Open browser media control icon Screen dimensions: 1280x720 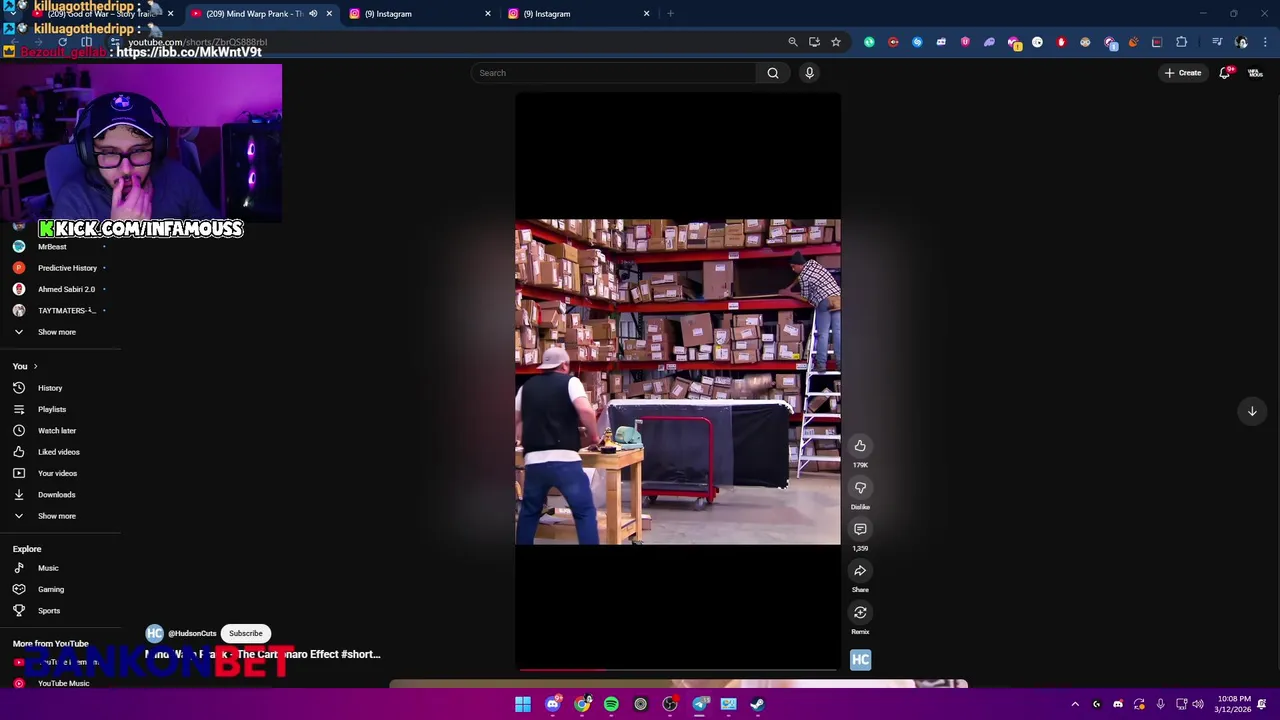pos(1217,42)
